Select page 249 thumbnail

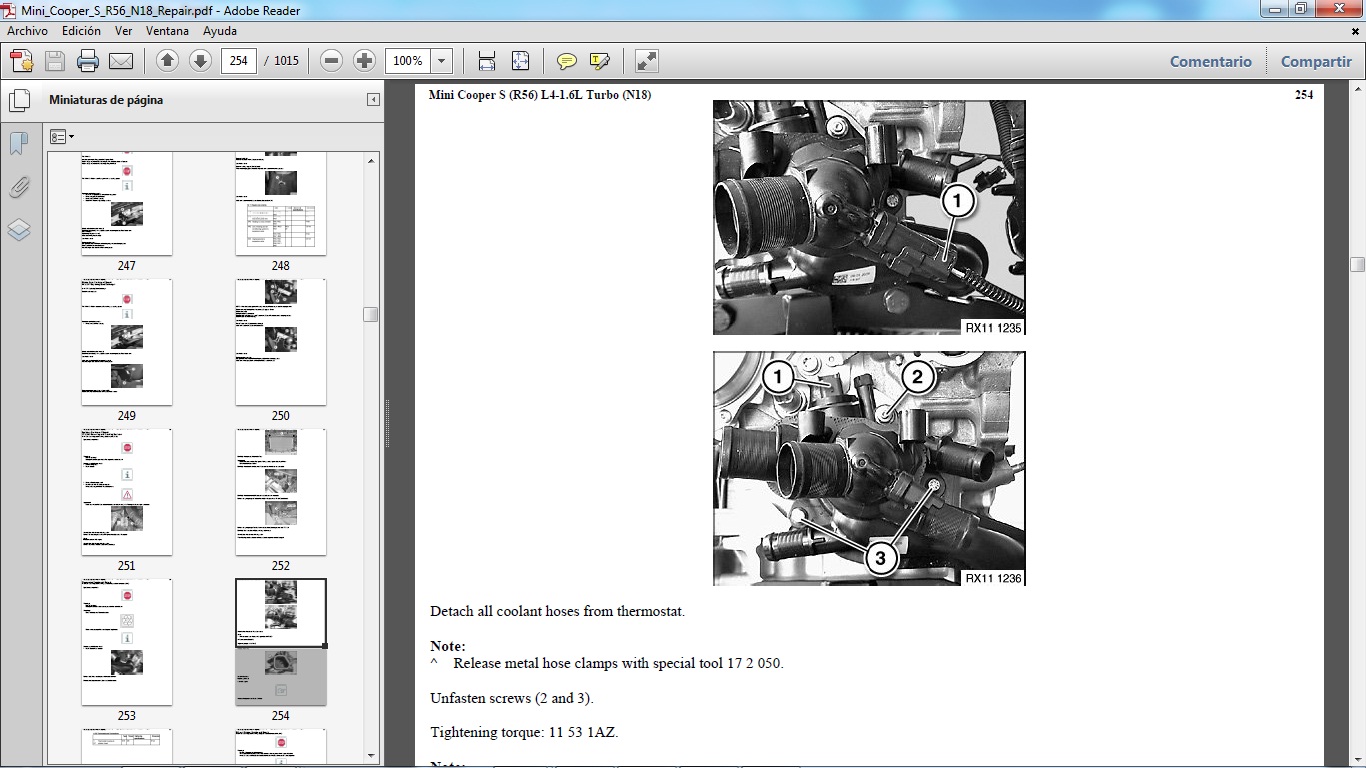tap(126, 342)
